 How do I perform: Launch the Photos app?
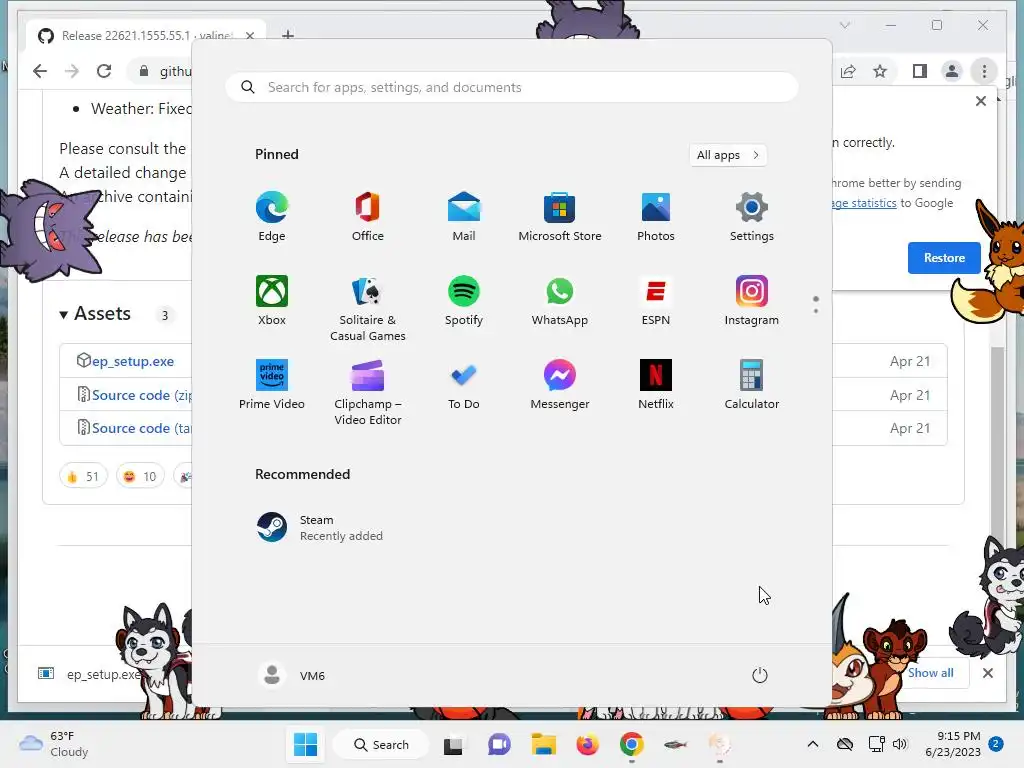656,216
